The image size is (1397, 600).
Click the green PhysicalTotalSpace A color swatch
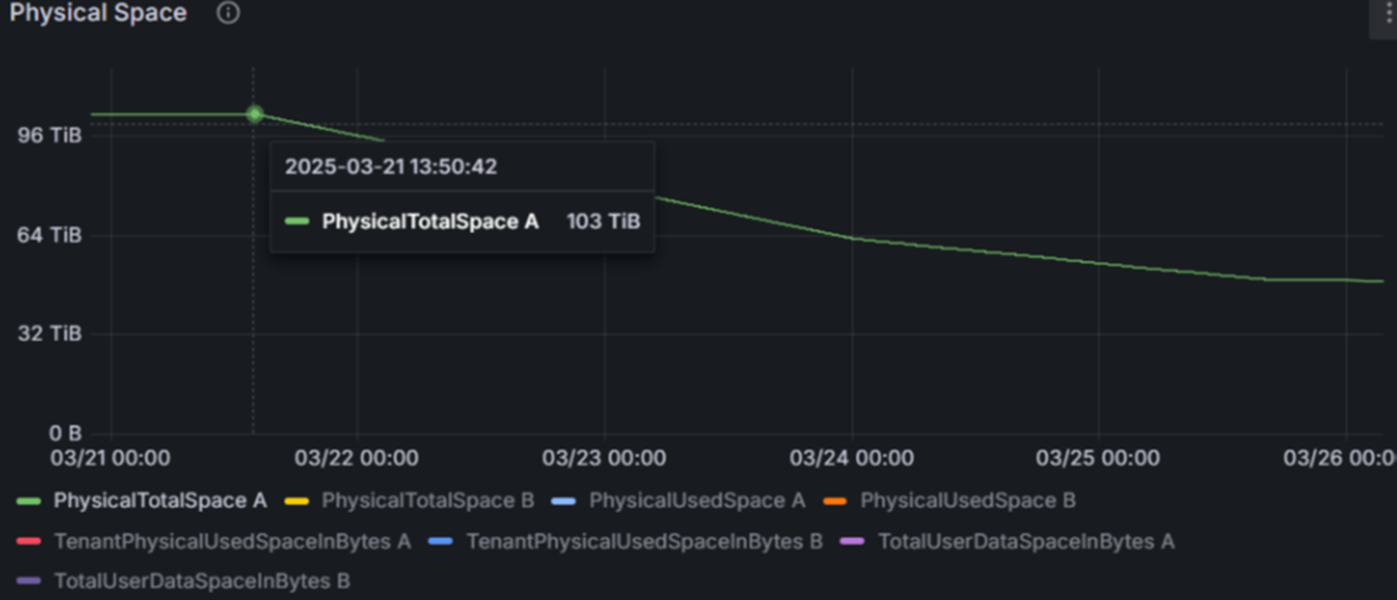tap(30, 501)
